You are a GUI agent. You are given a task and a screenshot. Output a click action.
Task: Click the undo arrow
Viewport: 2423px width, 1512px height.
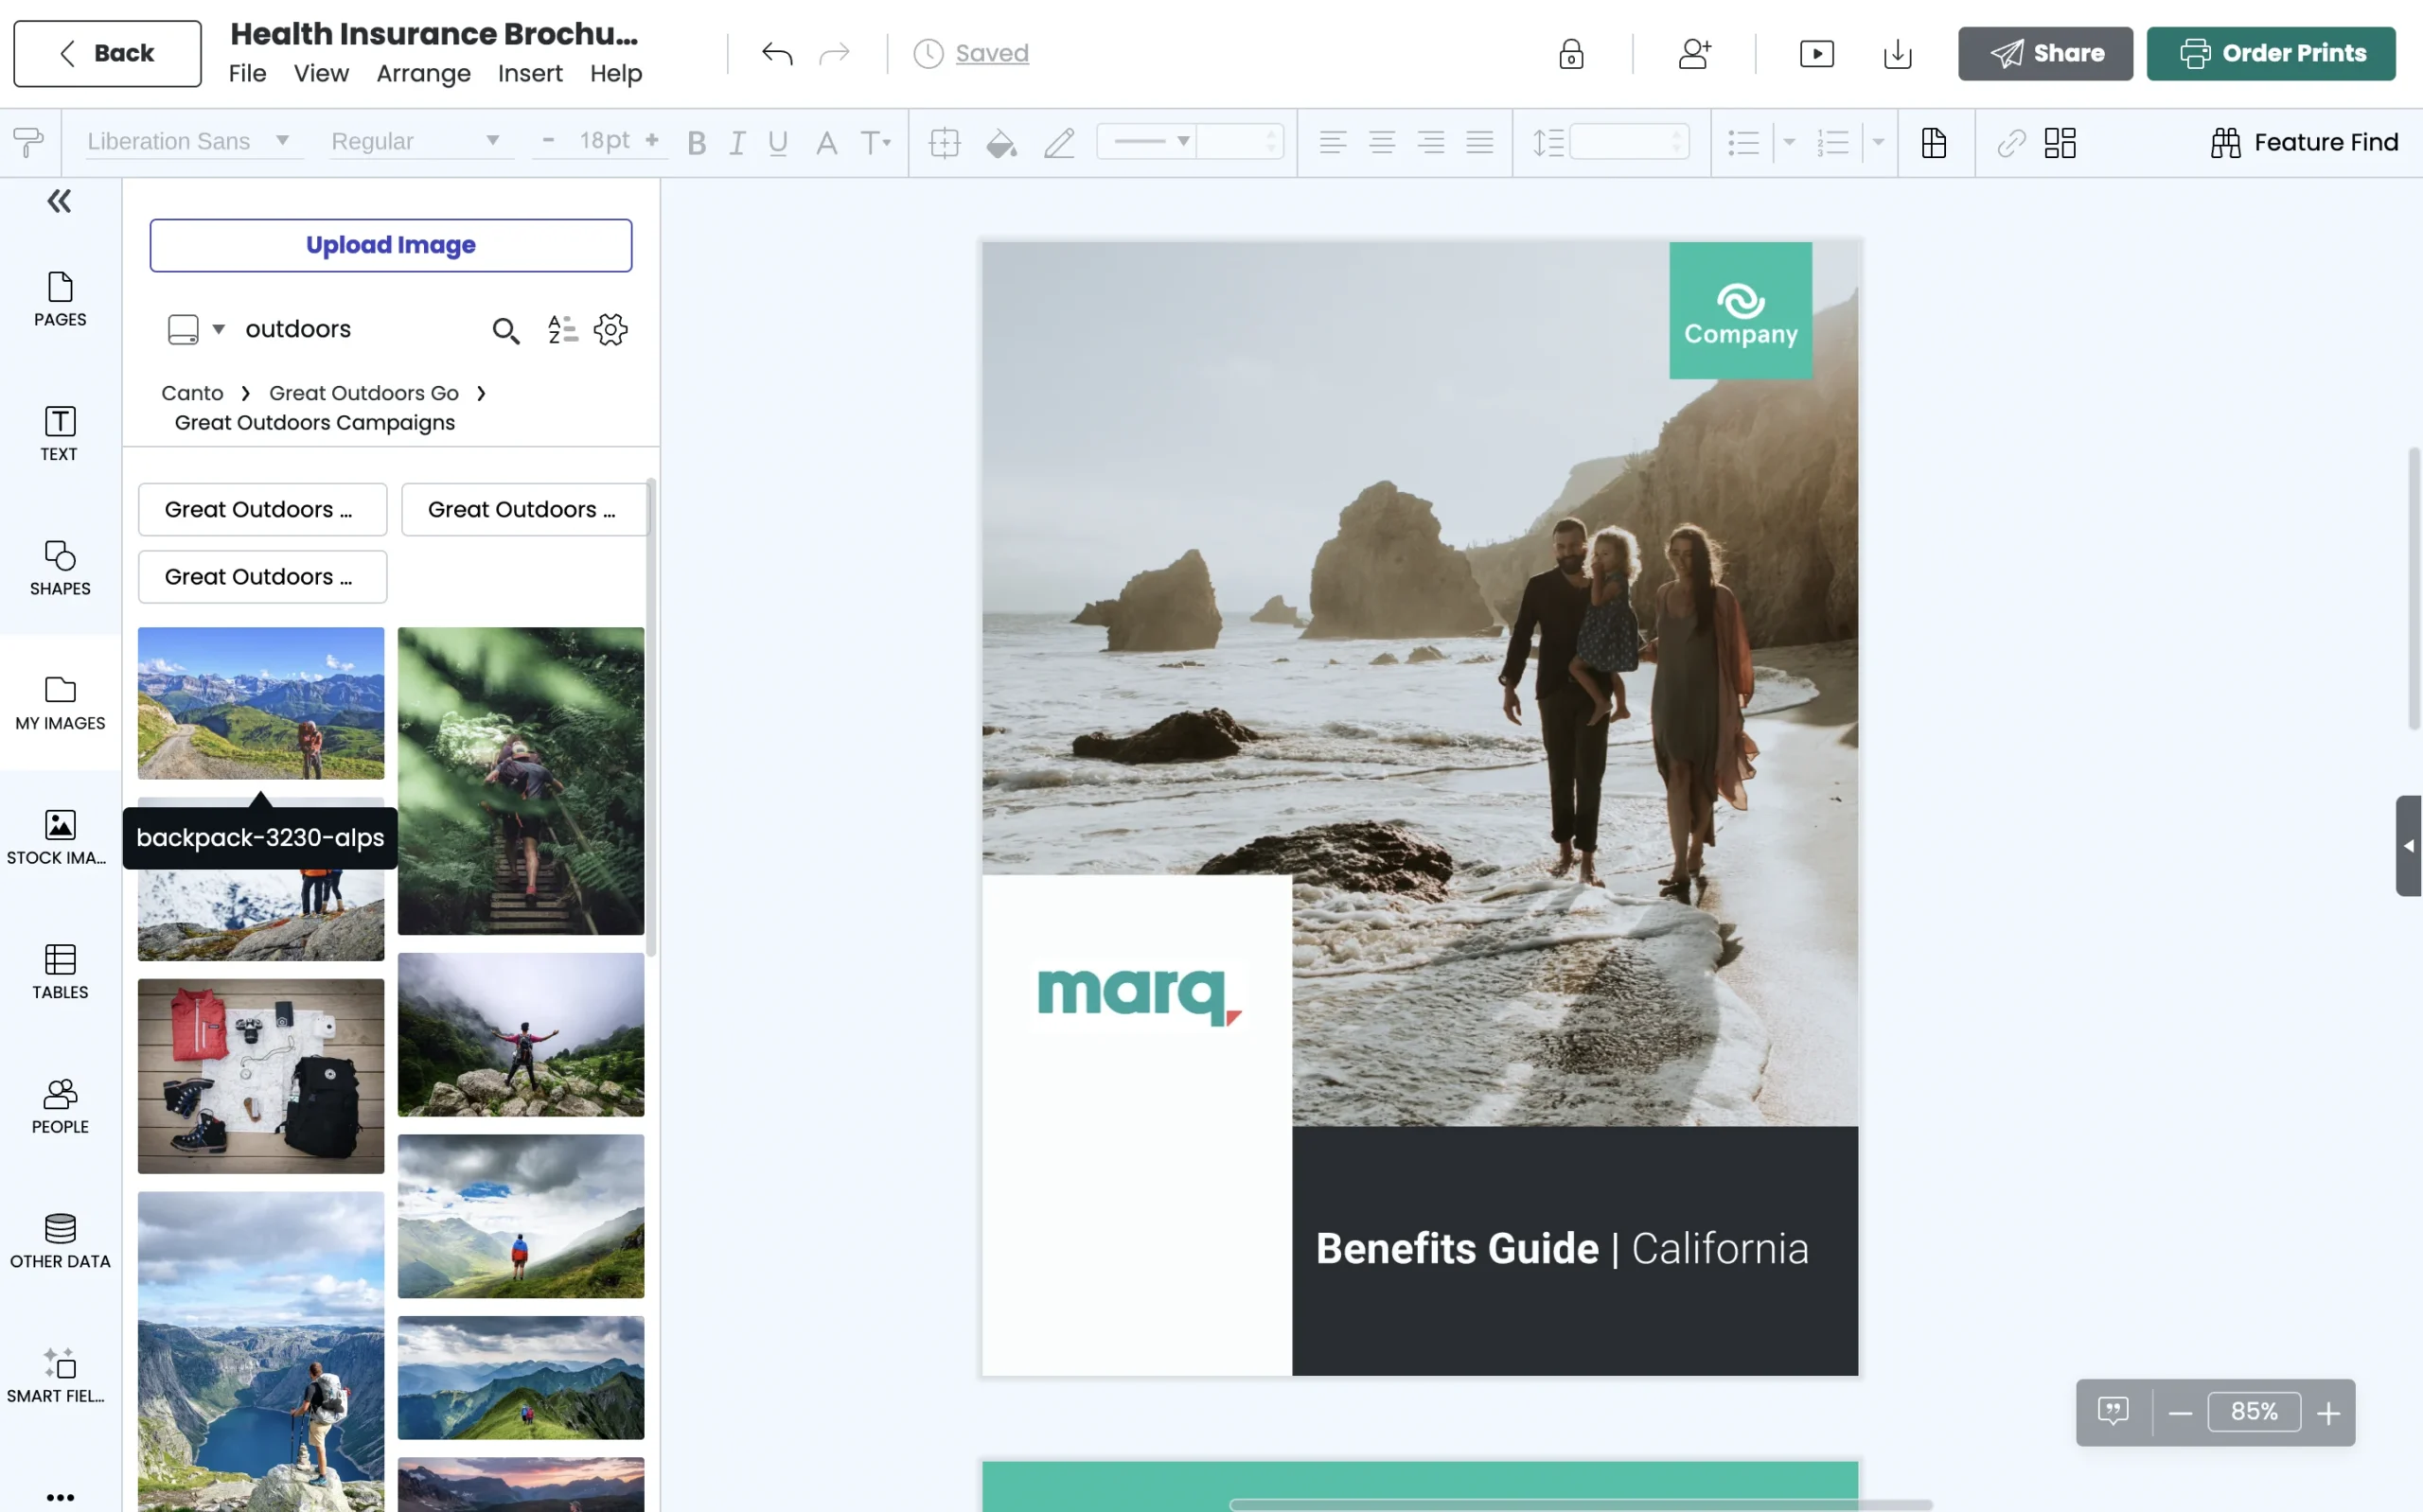pyautogui.click(x=776, y=54)
